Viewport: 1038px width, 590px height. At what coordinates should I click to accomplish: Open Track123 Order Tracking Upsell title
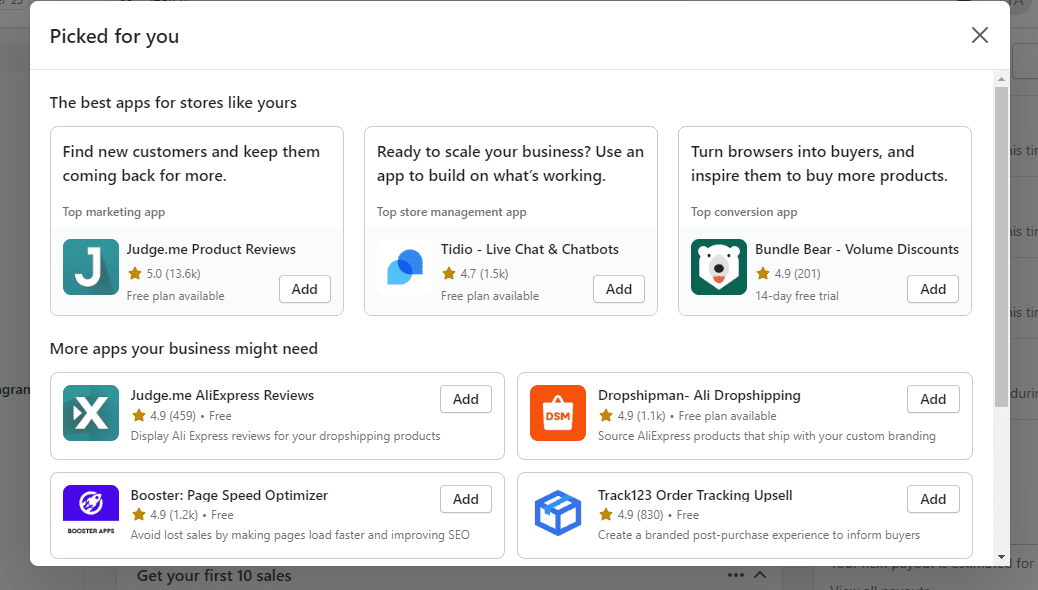click(695, 495)
